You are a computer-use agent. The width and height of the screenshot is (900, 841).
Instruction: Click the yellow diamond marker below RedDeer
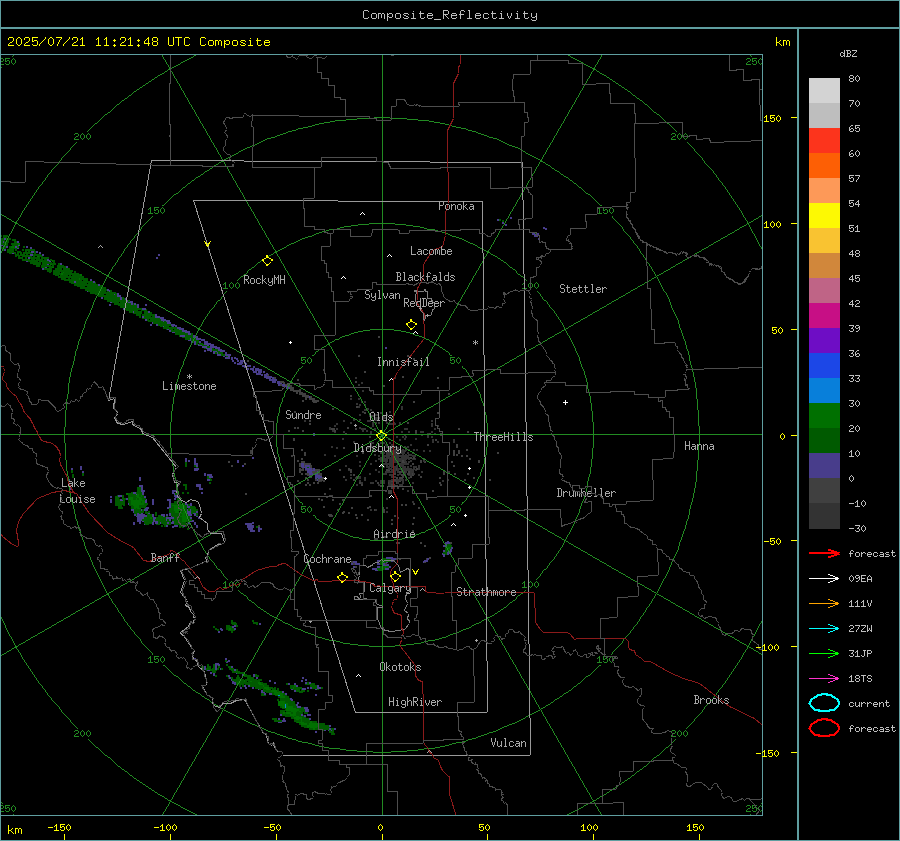[x=411, y=325]
